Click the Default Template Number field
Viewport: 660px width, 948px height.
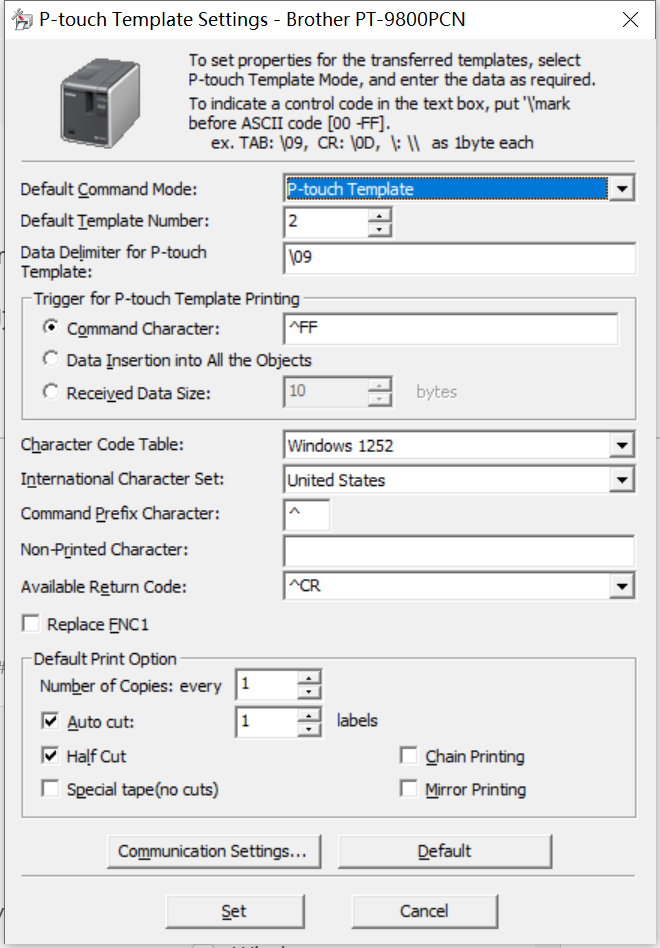click(326, 221)
